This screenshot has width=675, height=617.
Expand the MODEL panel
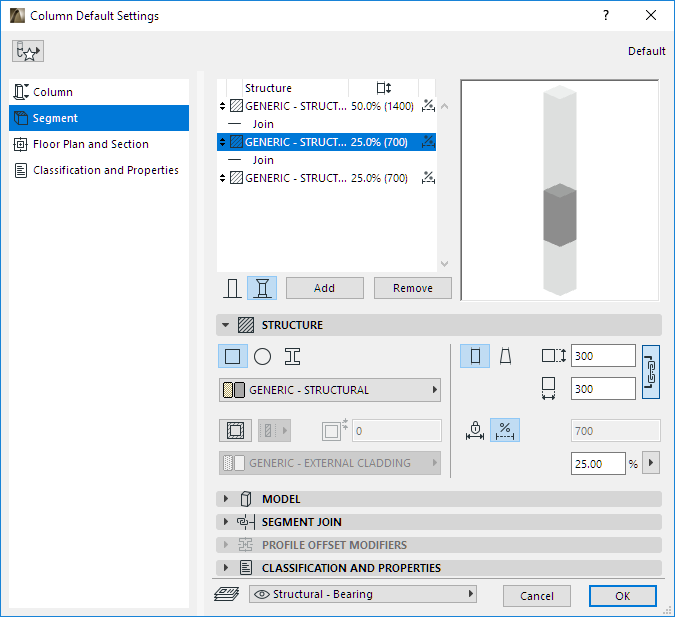click(439, 499)
